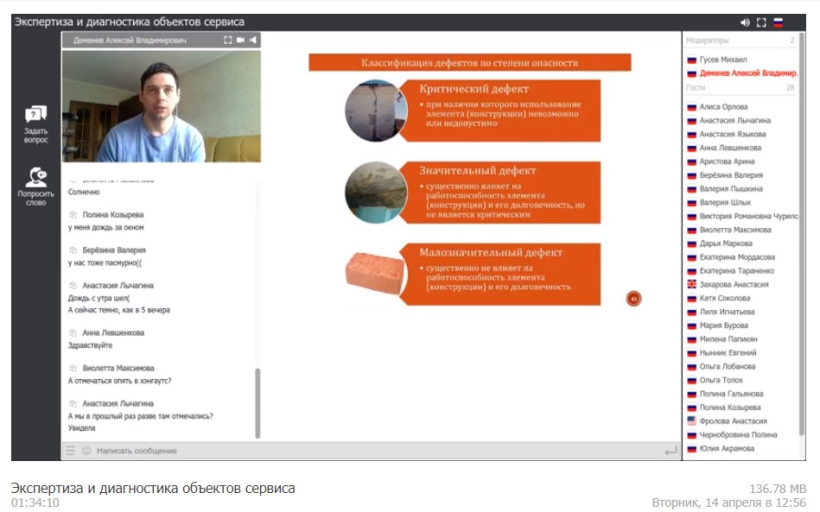This screenshot has width=820, height=512.
Task: Click Анна Левшенкова's chat message name
Action: pyautogui.click(x=113, y=333)
